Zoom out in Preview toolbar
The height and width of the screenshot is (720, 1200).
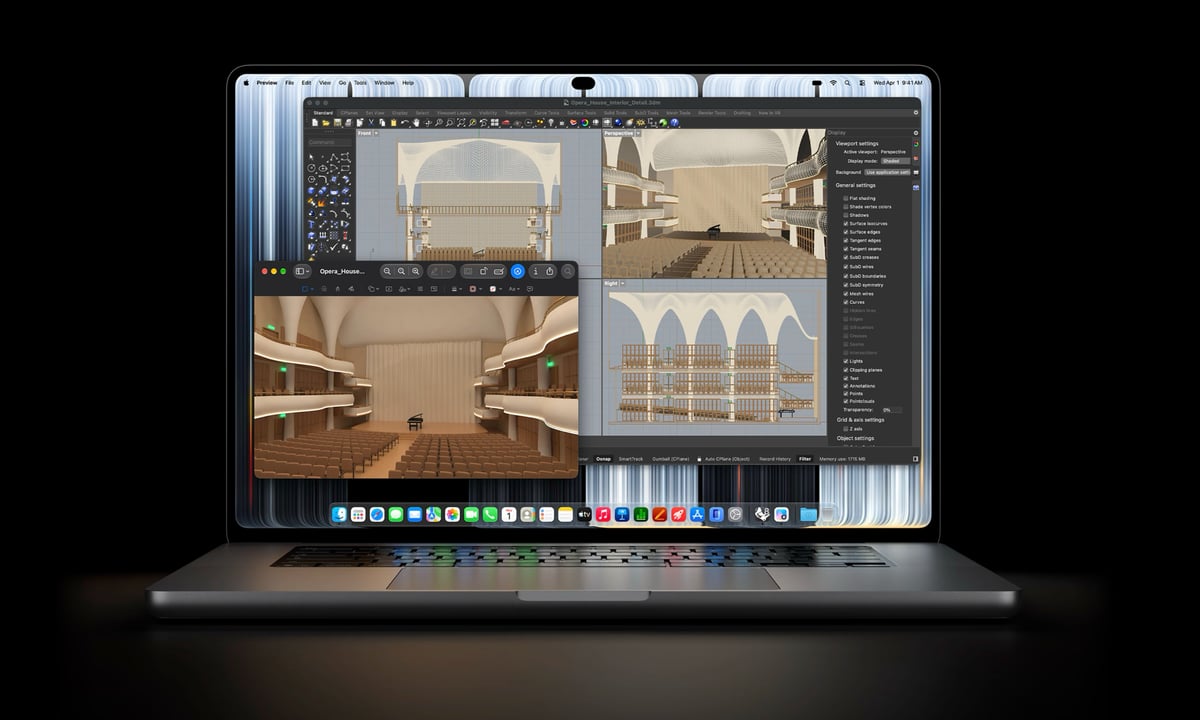[387, 271]
